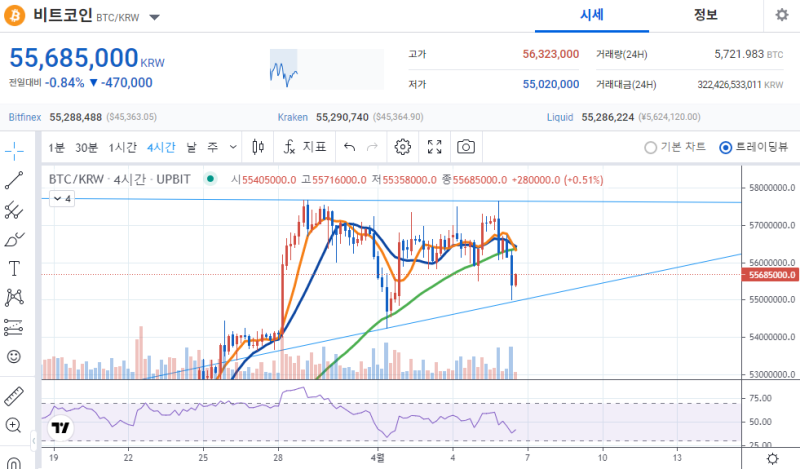Click the 75.00 RSI axis label
The height and width of the screenshot is (469, 800).
760,398
